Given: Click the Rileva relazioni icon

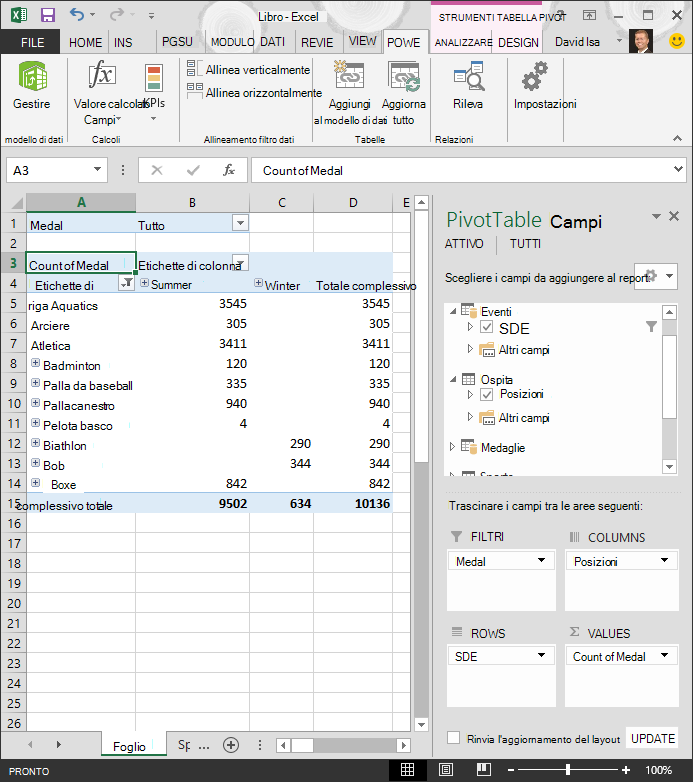Looking at the screenshot, I should [469, 76].
